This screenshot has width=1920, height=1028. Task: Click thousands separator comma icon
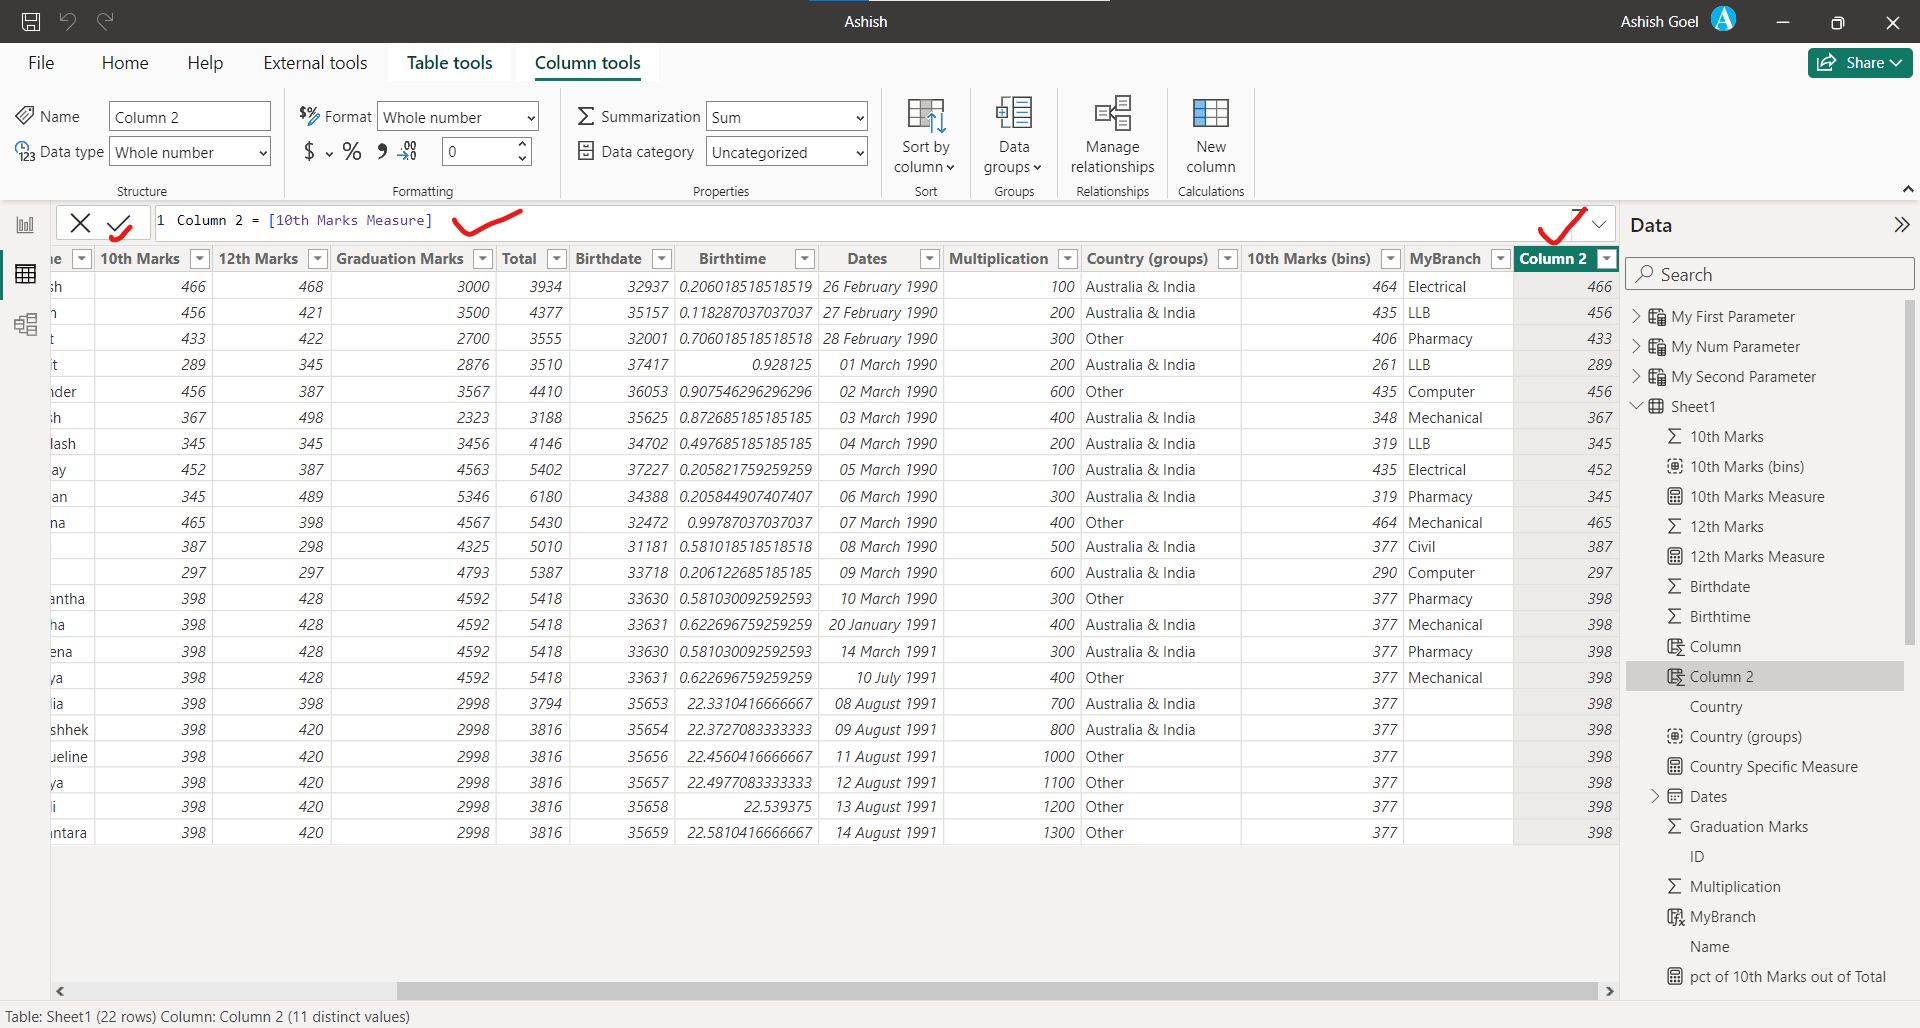point(381,152)
